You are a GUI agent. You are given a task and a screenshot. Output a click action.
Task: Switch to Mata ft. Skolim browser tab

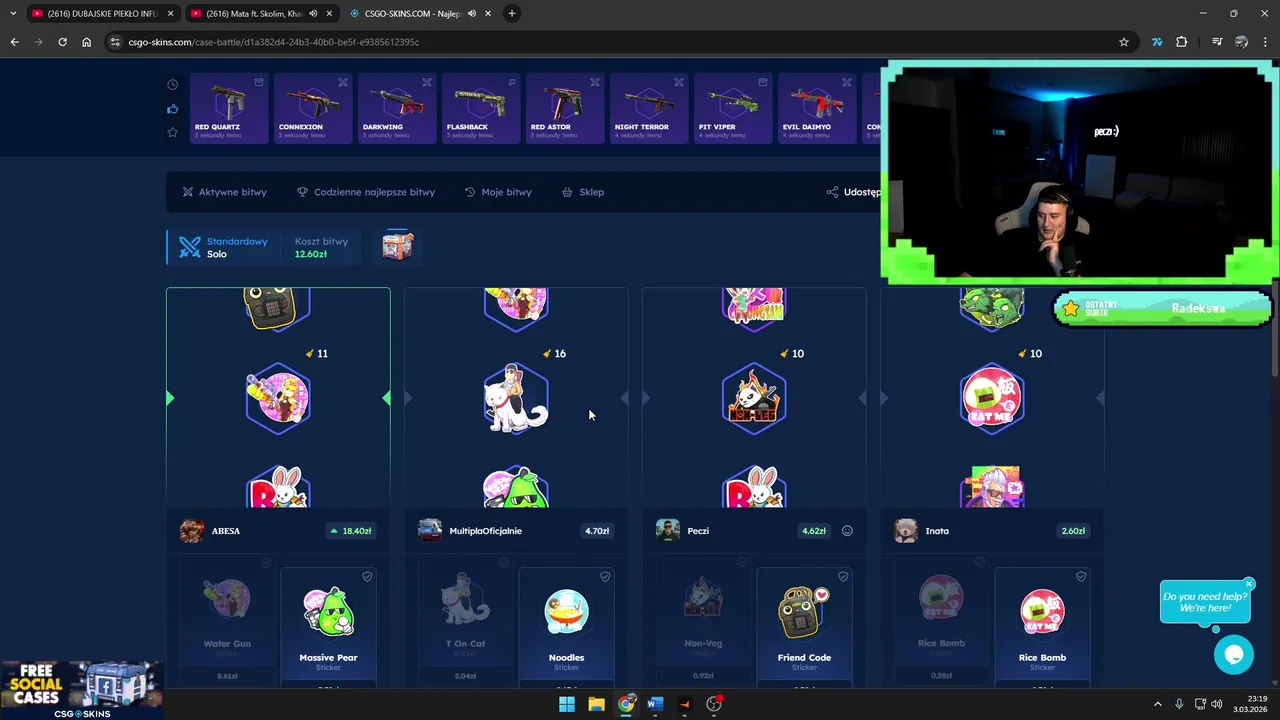pyautogui.click(x=260, y=13)
